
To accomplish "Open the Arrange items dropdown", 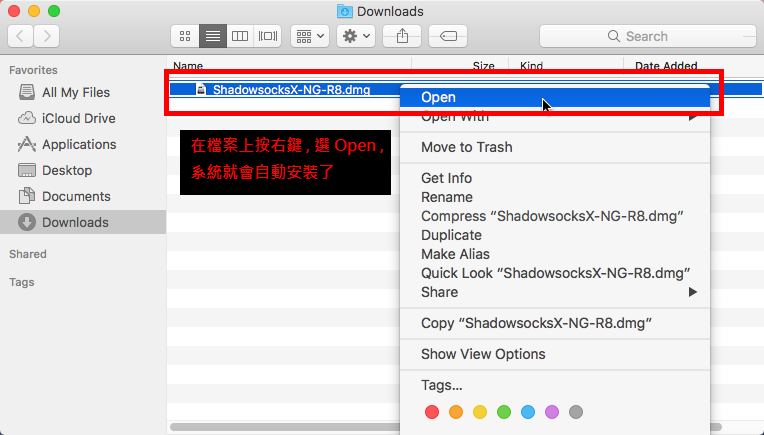I will click(309, 36).
